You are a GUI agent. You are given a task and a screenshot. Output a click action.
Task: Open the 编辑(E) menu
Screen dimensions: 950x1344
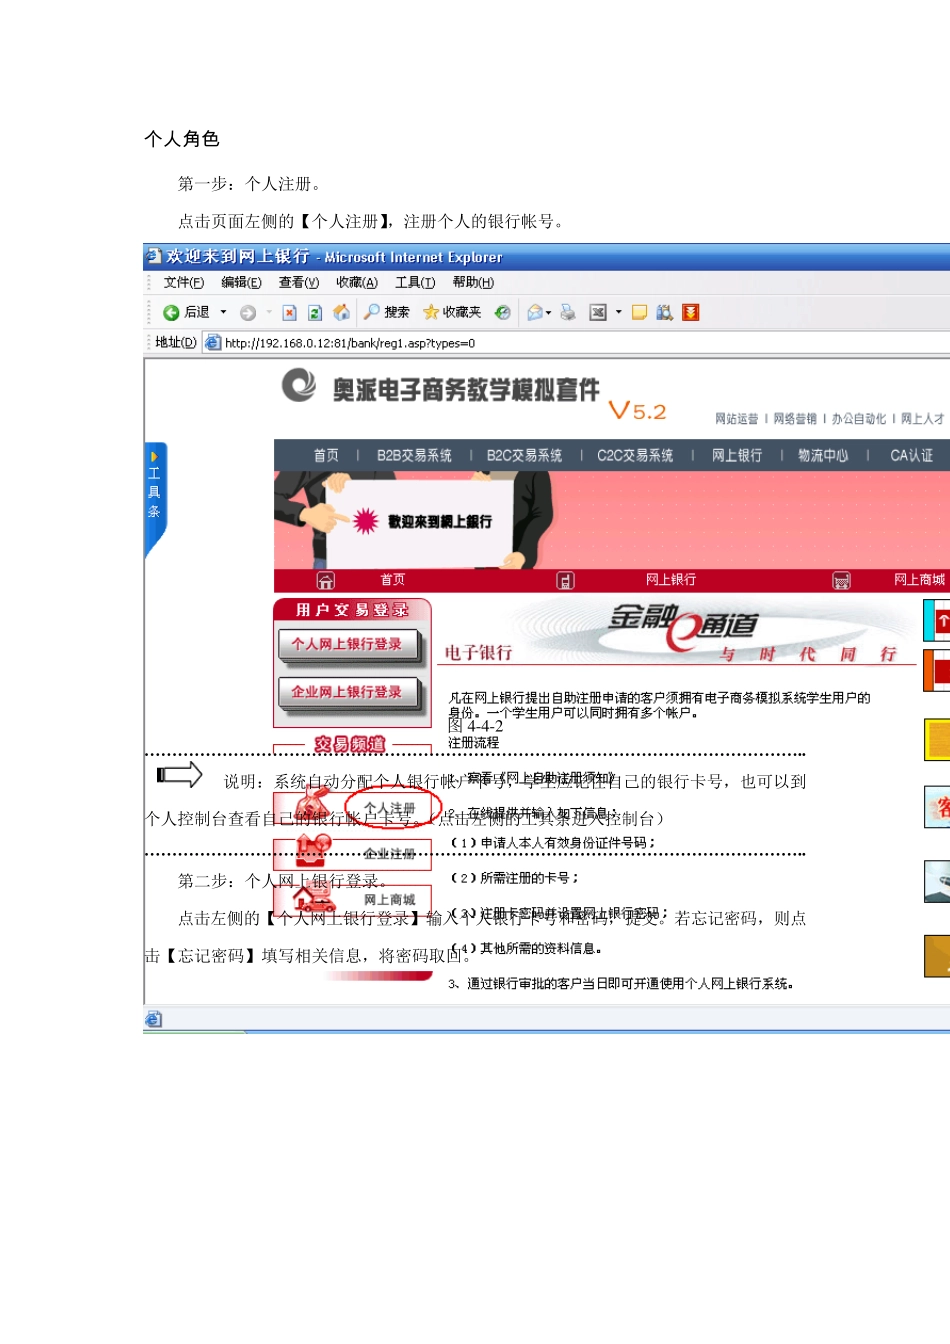(241, 283)
